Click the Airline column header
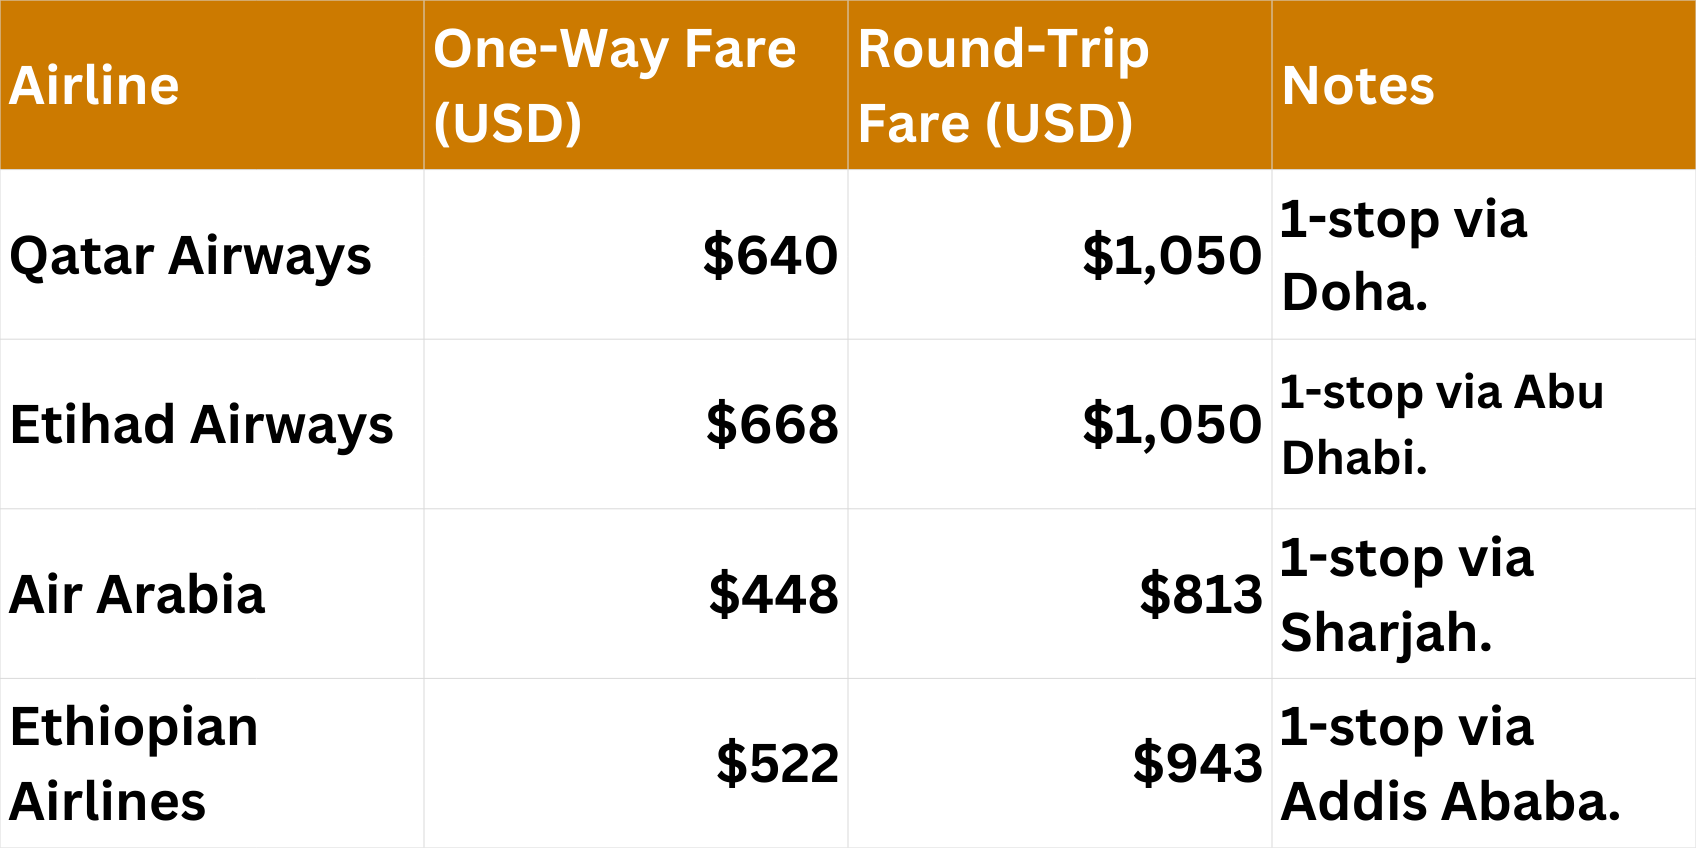This screenshot has width=1696, height=848. pos(95,85)
